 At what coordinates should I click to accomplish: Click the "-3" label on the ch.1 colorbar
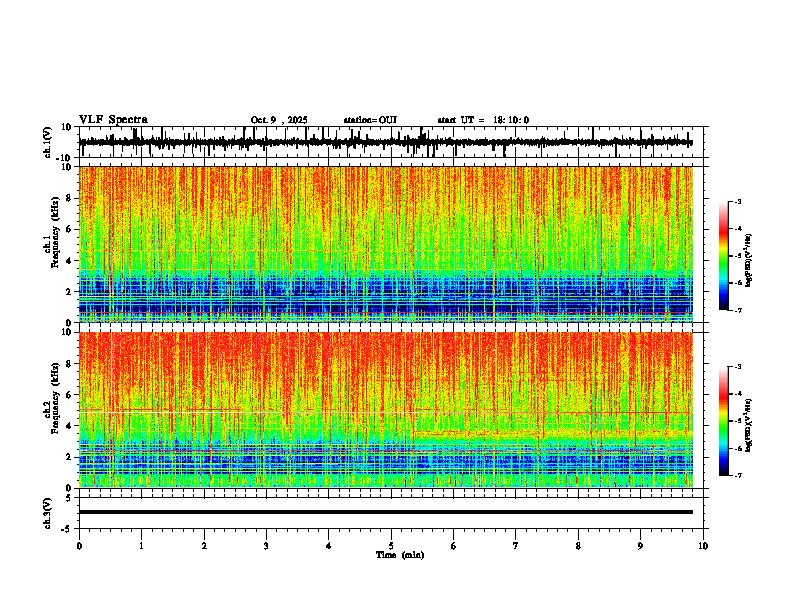[737, 202]
